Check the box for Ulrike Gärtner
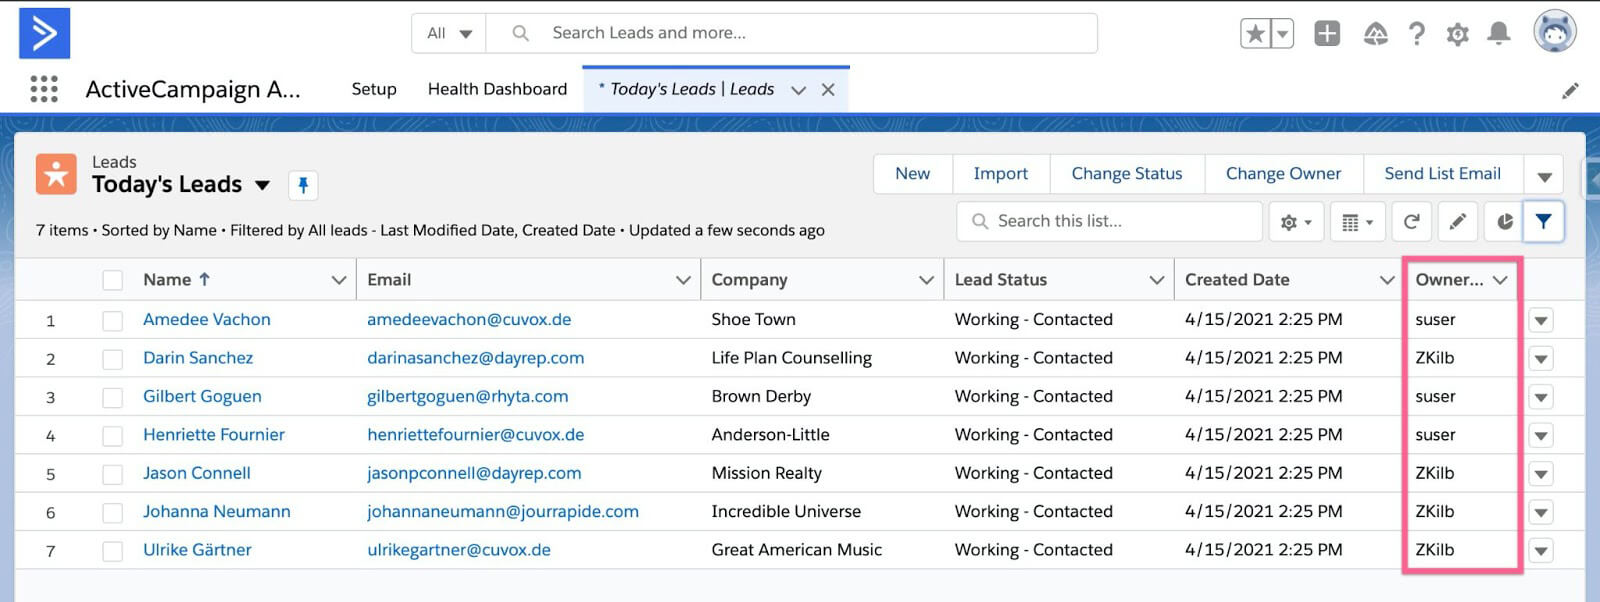Image resolution: width=1600 pixels, height=602 pixels. [113, 551]
